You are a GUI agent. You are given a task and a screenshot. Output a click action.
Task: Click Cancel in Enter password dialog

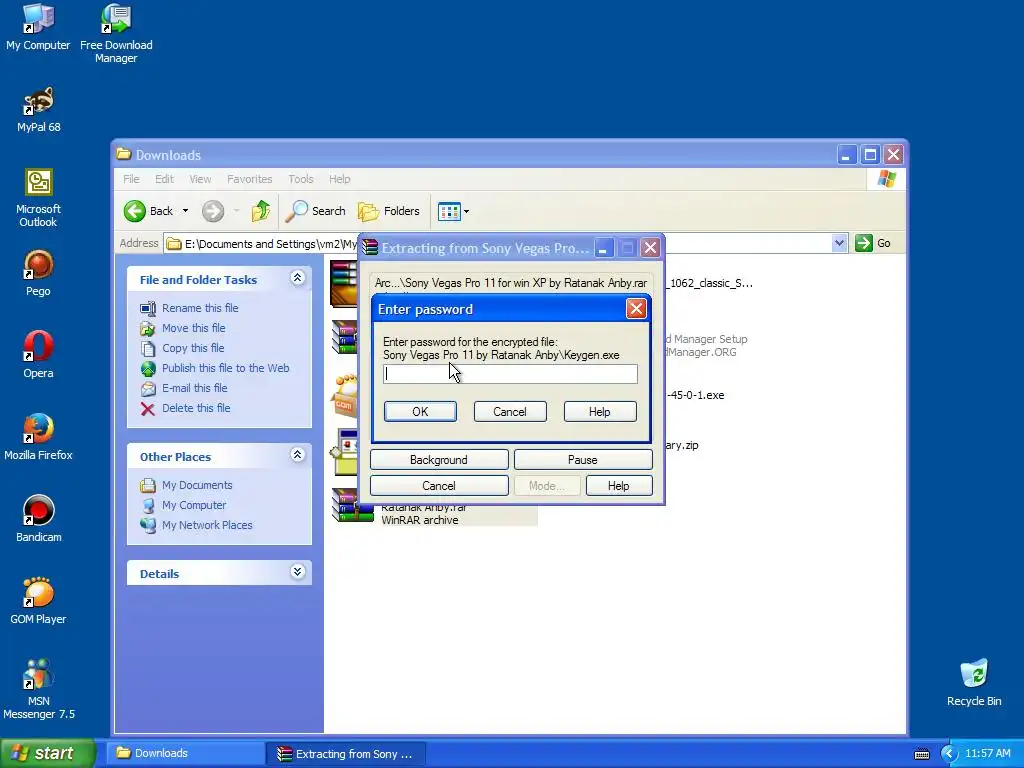509,411
